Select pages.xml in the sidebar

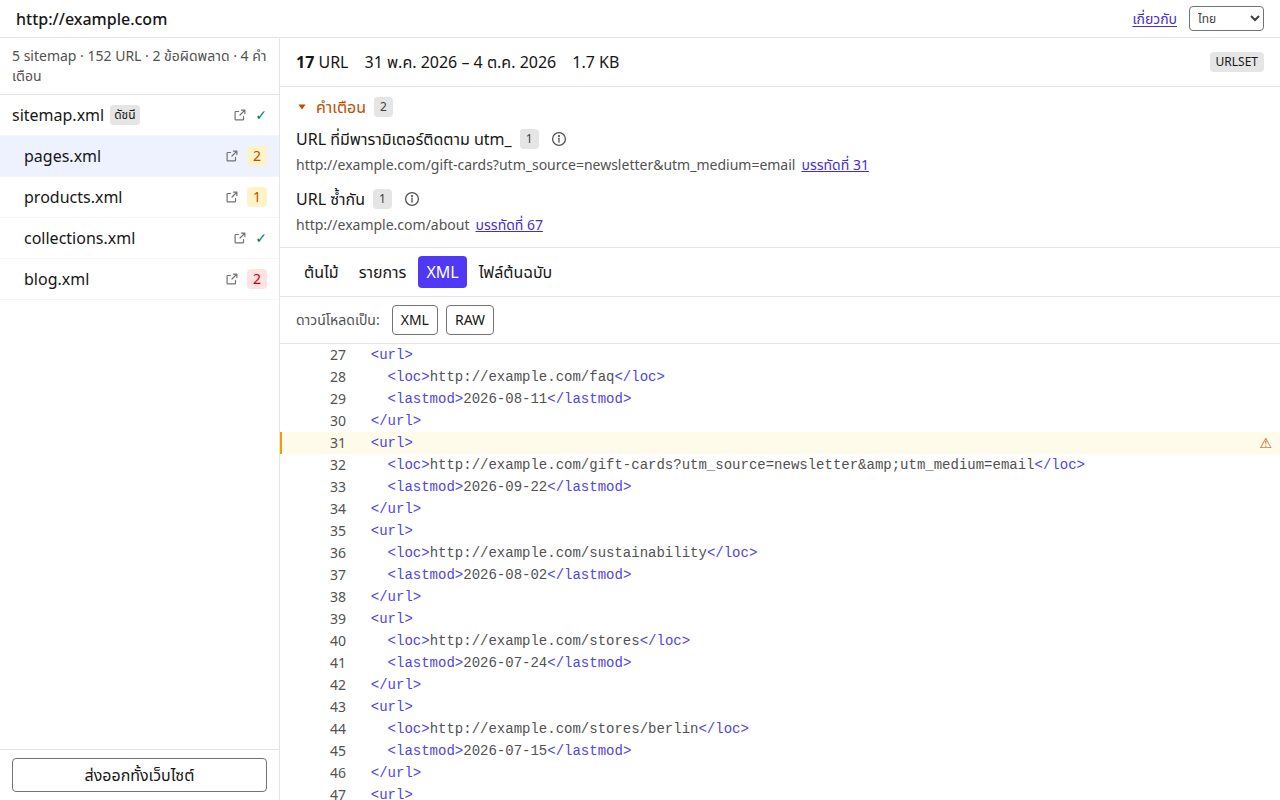139,156
